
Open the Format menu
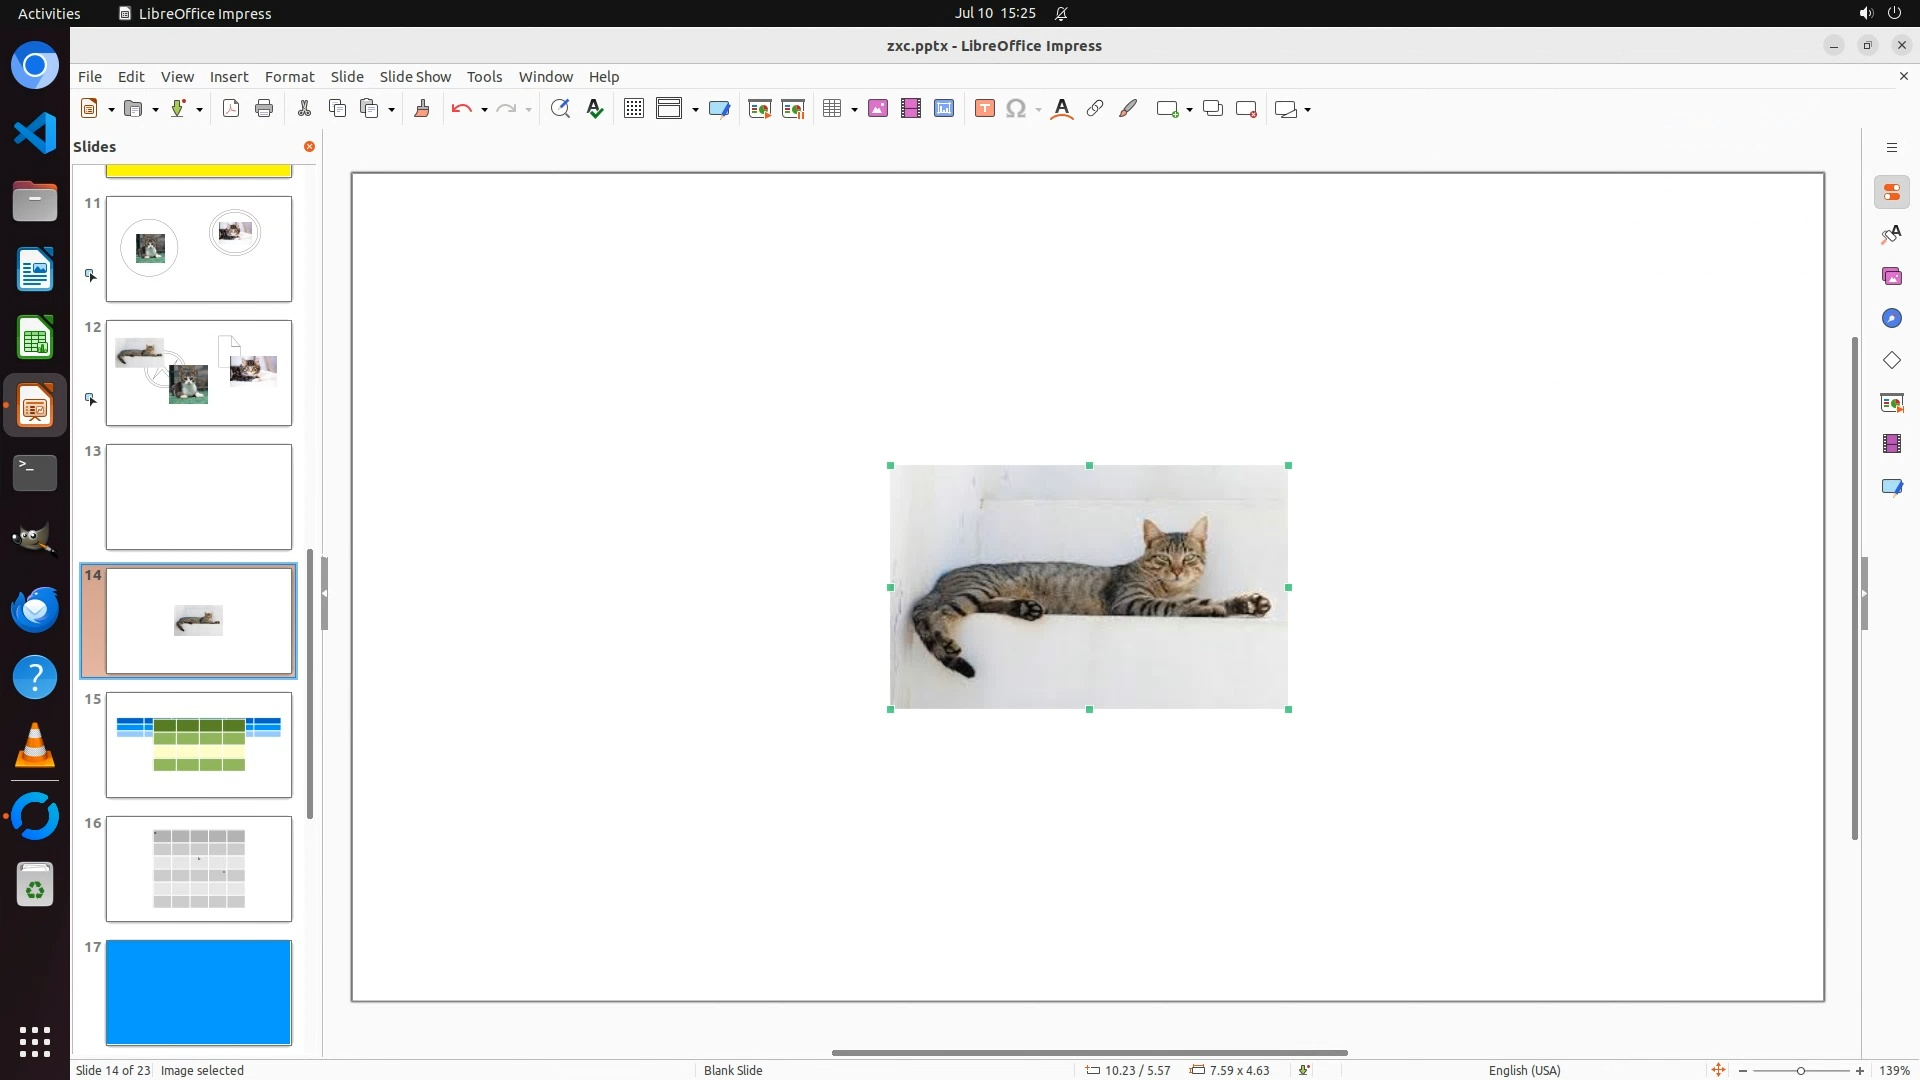coord(289,77)
